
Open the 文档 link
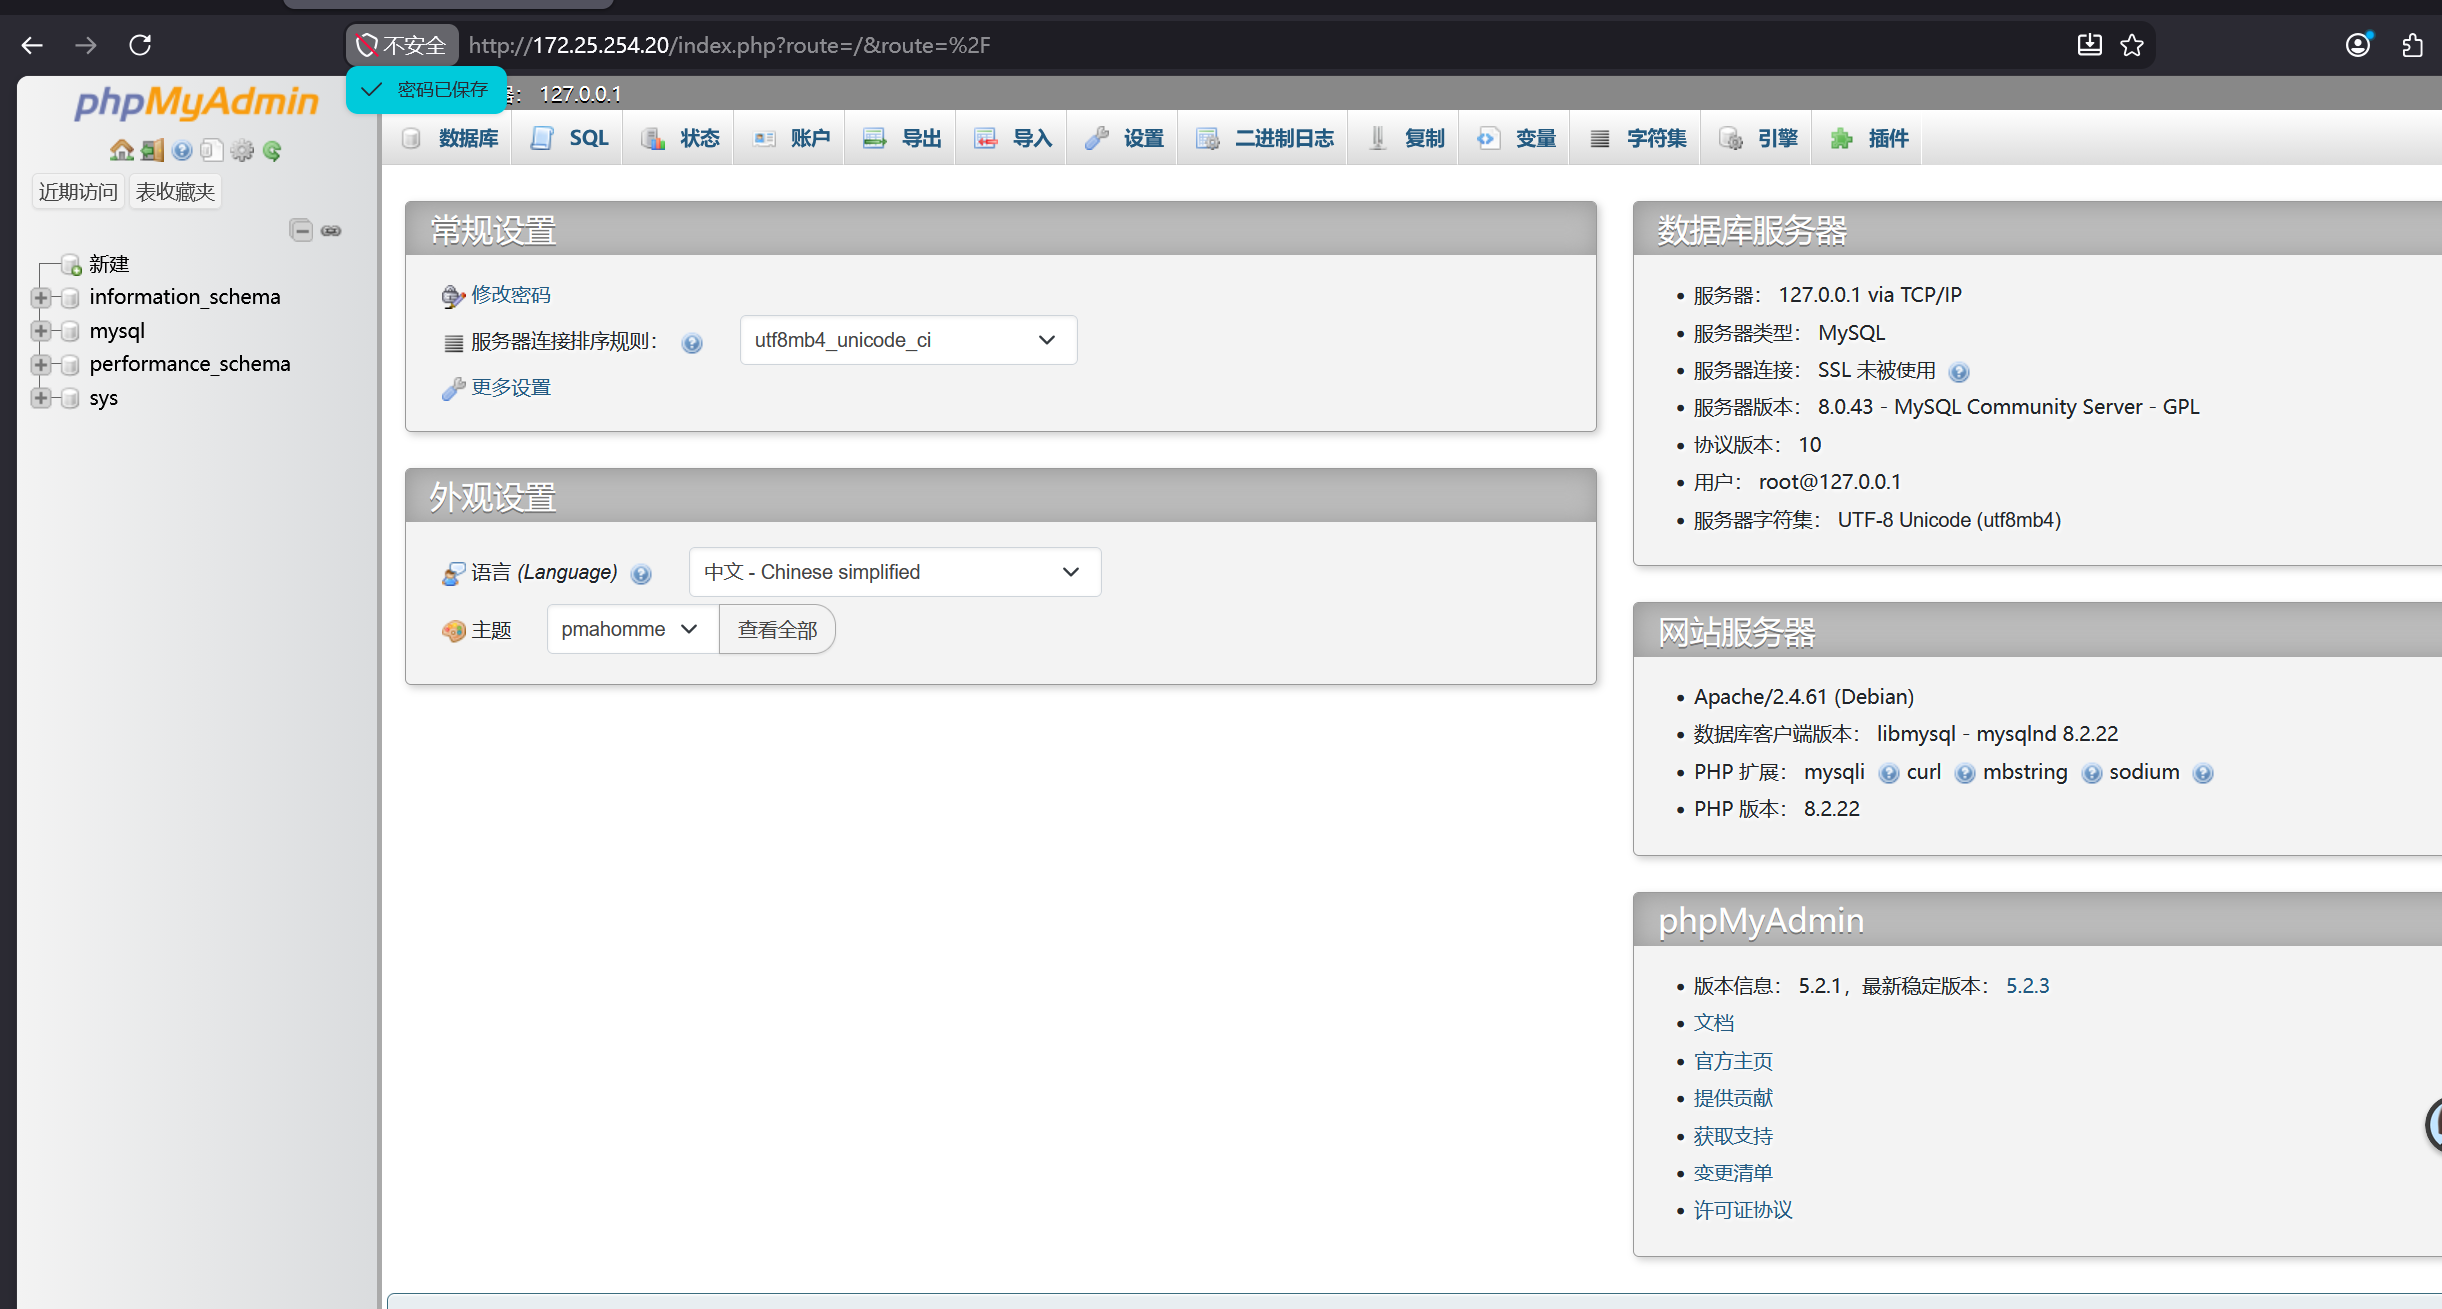[1714, 1023]
